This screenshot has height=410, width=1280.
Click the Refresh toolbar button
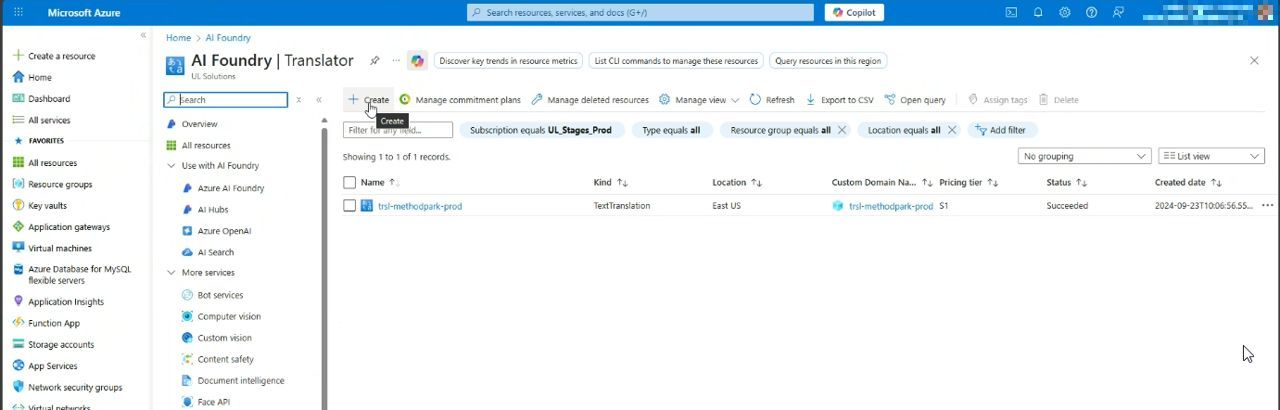[x=771, y=100]
